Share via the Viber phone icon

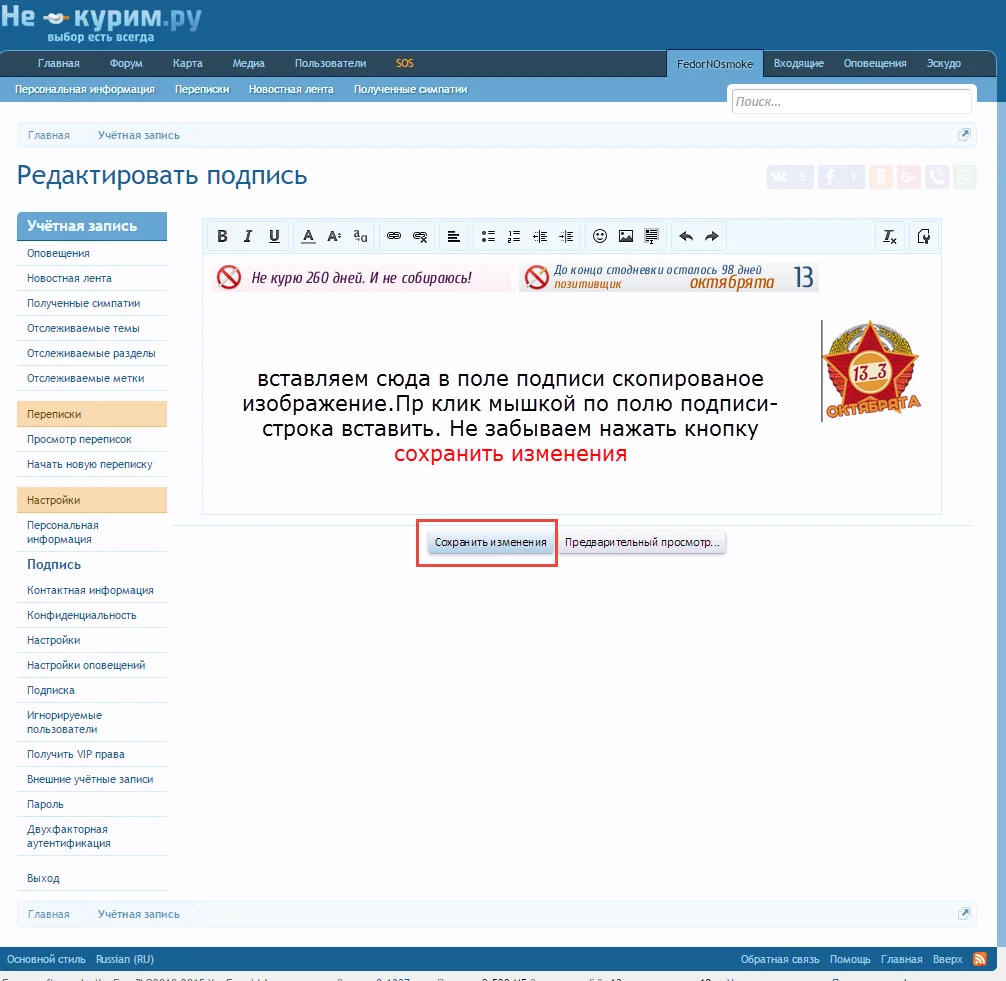tap(936, 176)
